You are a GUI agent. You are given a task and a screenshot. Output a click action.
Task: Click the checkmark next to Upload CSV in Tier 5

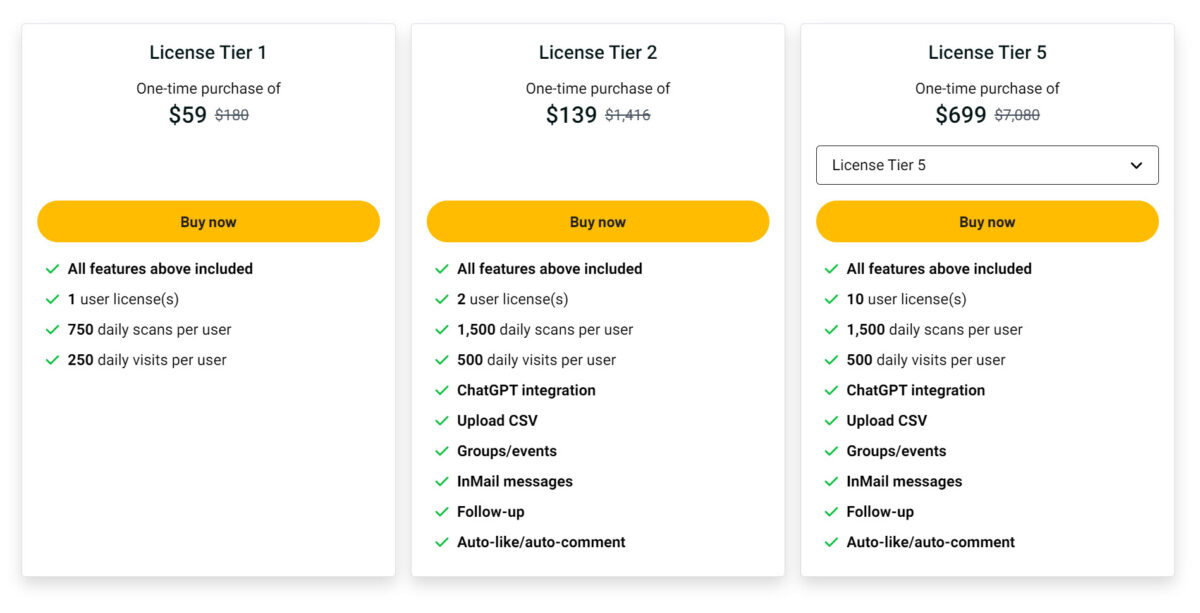(x=831, y=421)
